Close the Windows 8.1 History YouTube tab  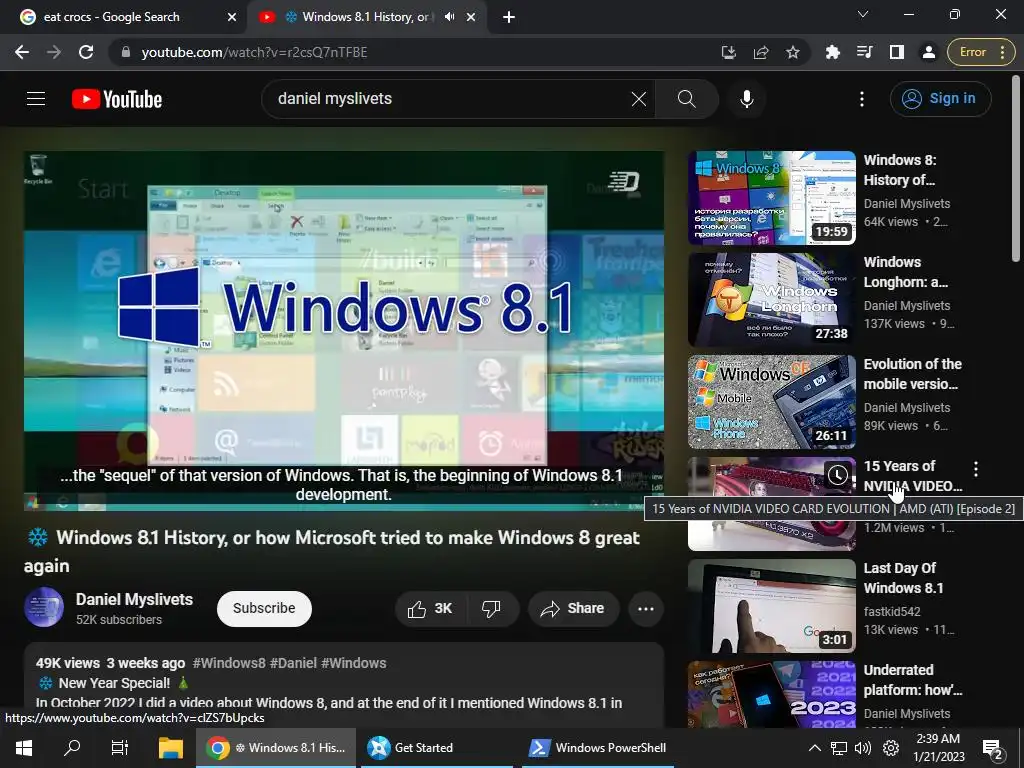(471, 17)
